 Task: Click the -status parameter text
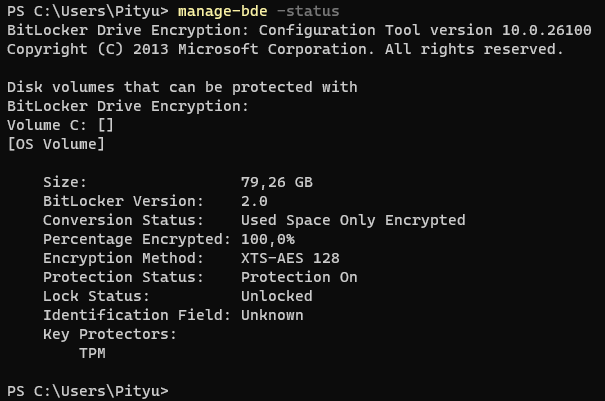coord(308,11)
